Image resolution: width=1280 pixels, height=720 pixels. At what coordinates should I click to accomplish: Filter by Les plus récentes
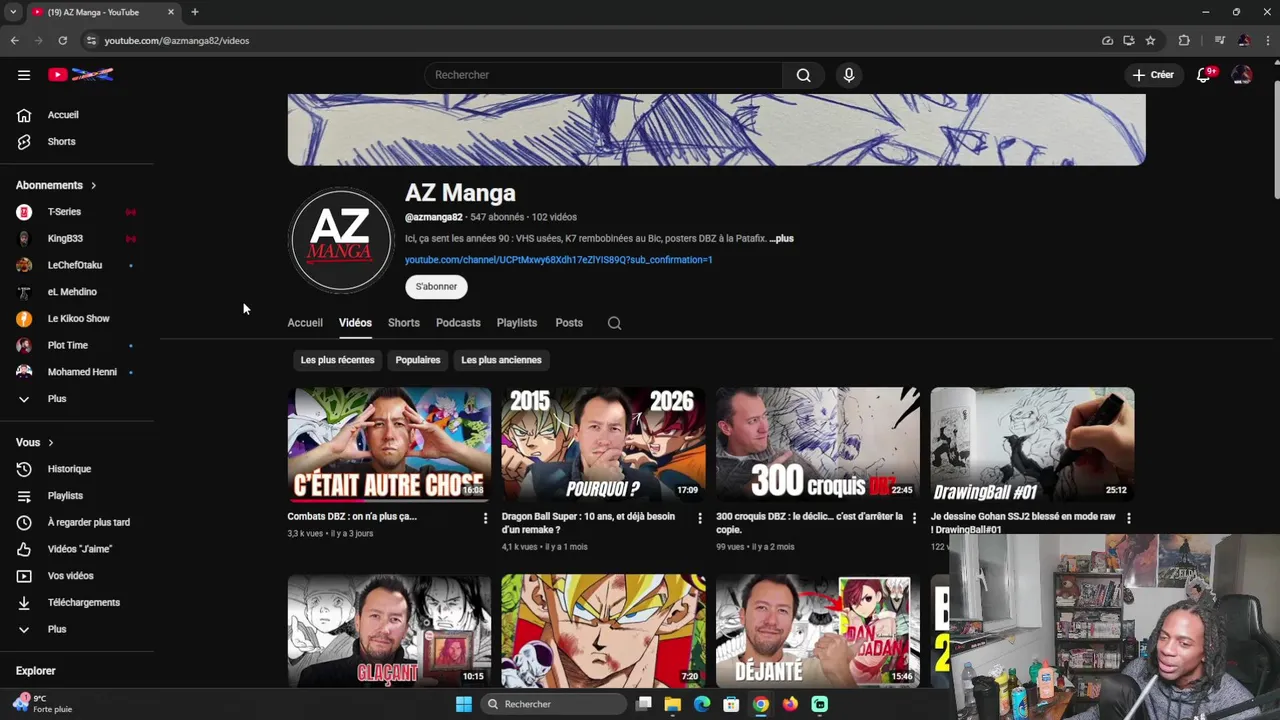click(x=337, y=360)
